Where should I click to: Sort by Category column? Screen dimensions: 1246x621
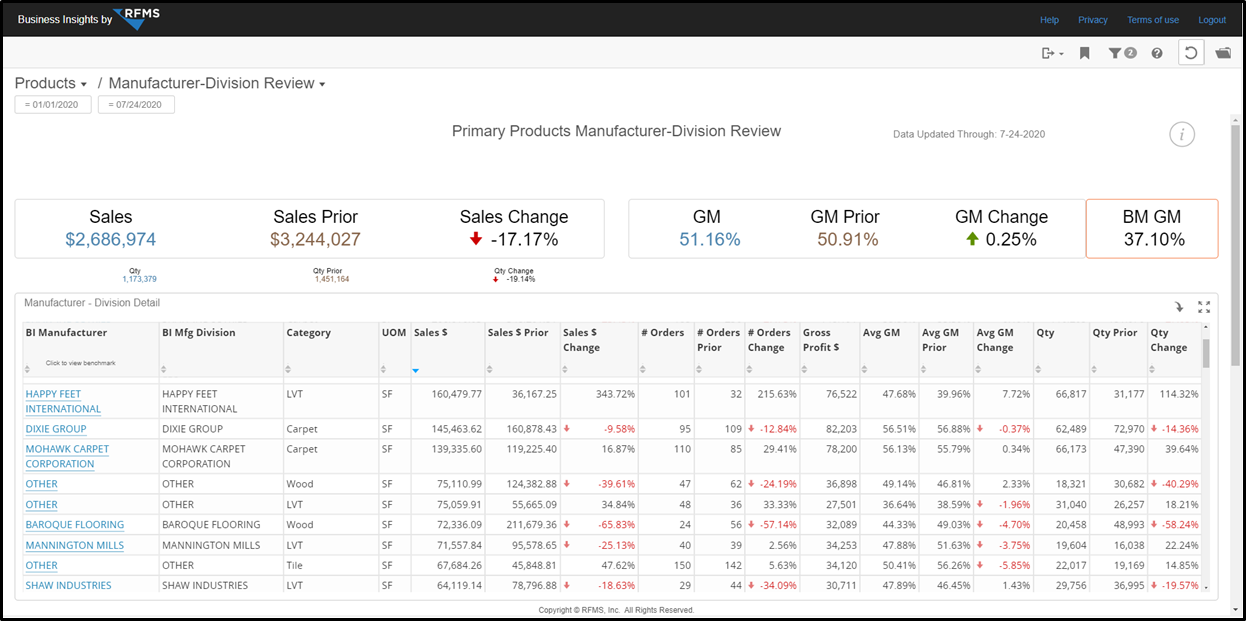click(x=289, y=370)
